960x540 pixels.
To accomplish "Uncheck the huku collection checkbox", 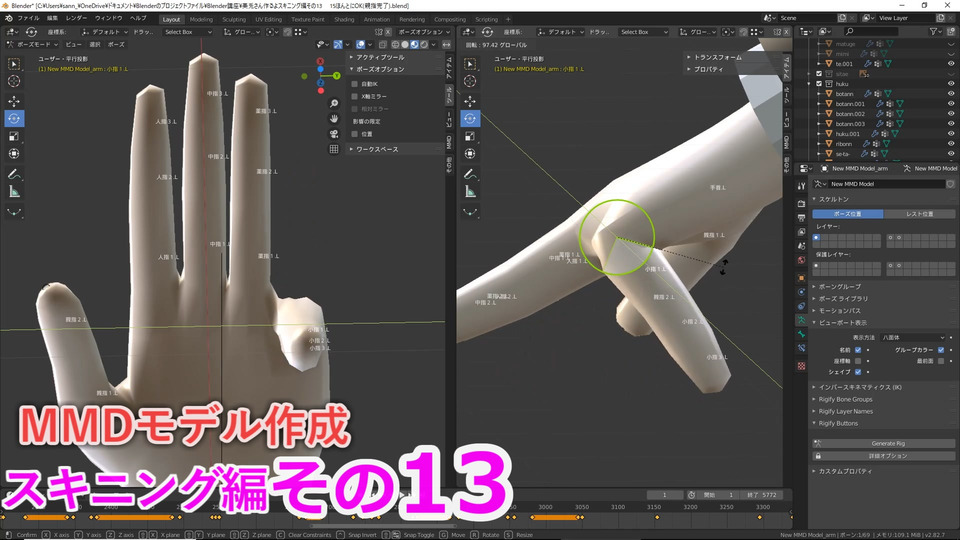I will click(819, 84).
